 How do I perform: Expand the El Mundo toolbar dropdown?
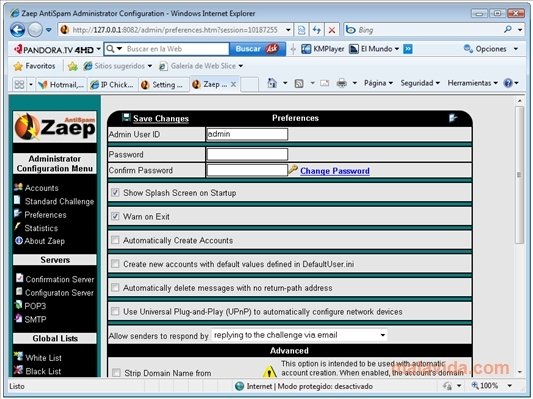coord(397,49)
